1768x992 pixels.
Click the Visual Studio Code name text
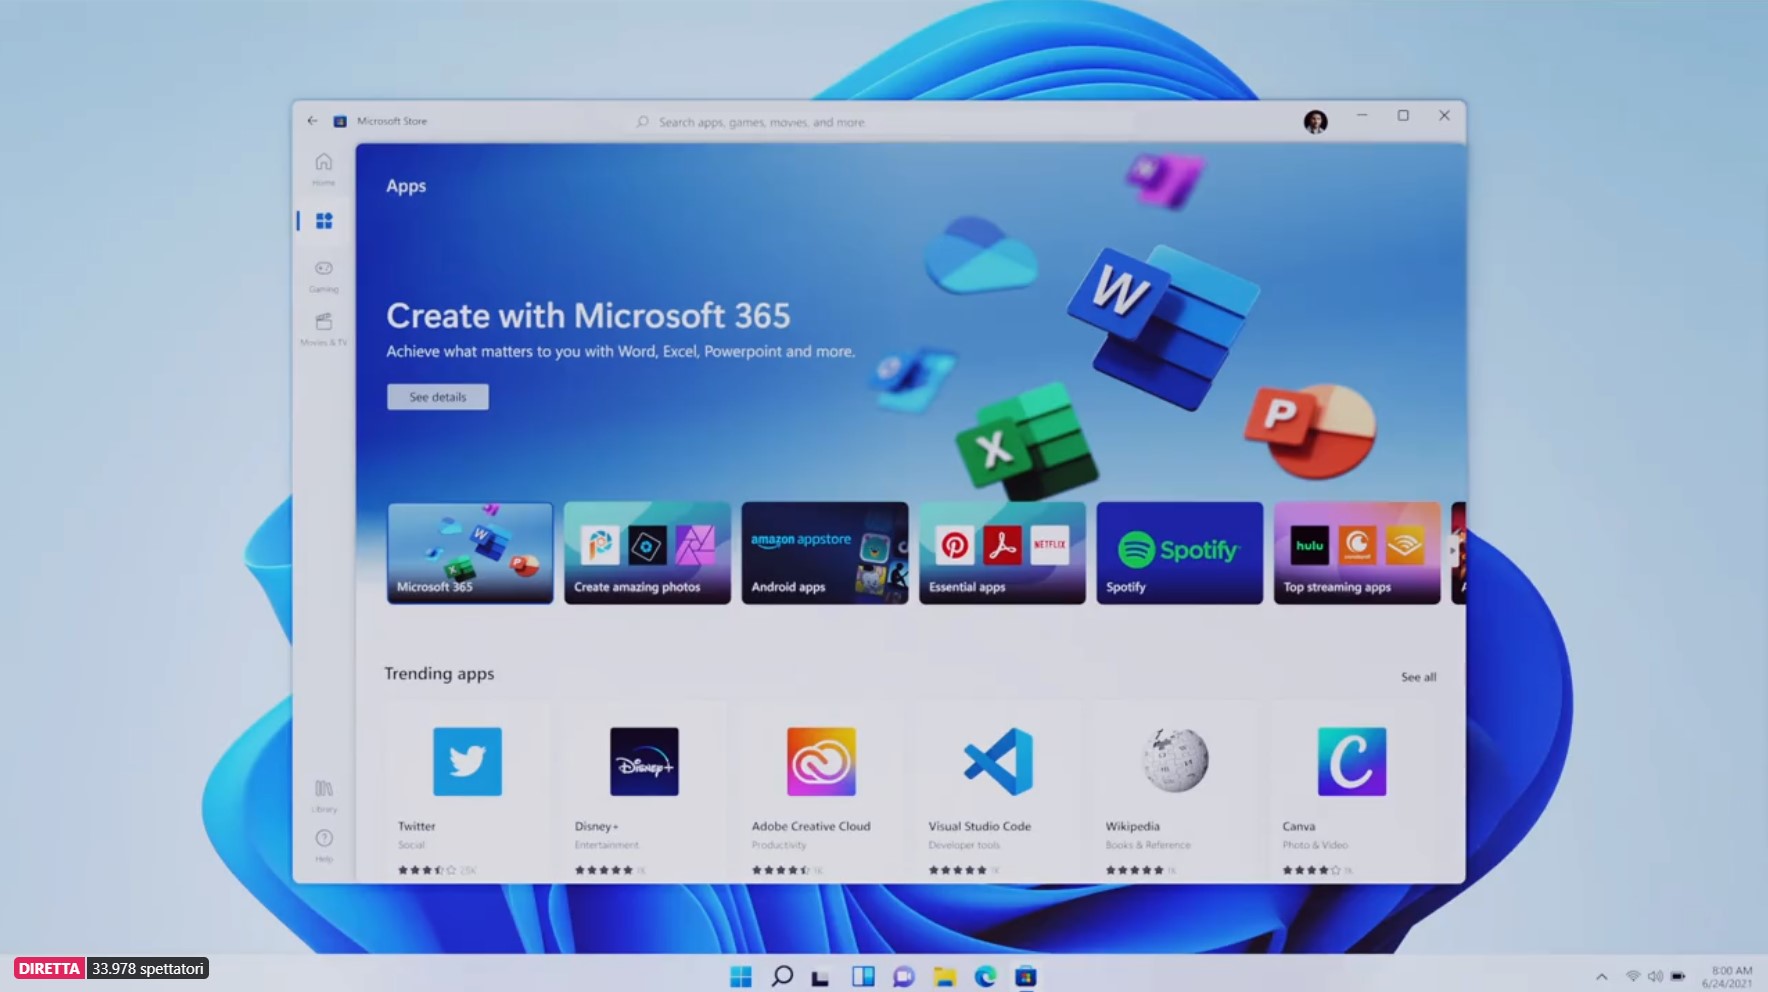point(979,826)
